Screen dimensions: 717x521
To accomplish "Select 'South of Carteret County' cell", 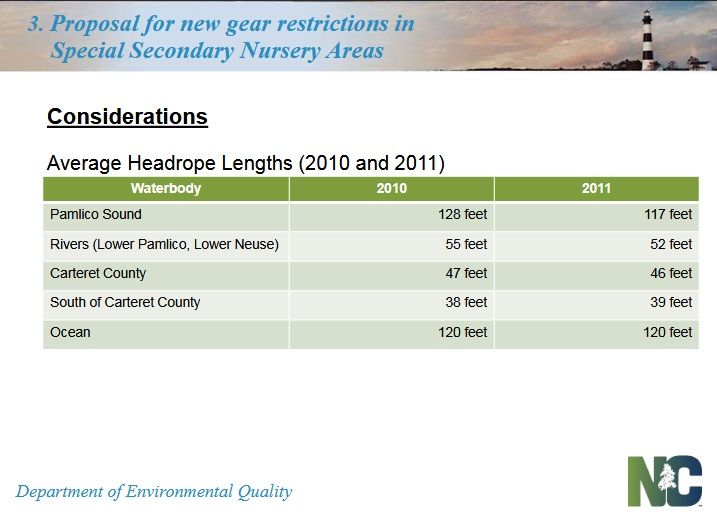I will click(x=166, y=305).
